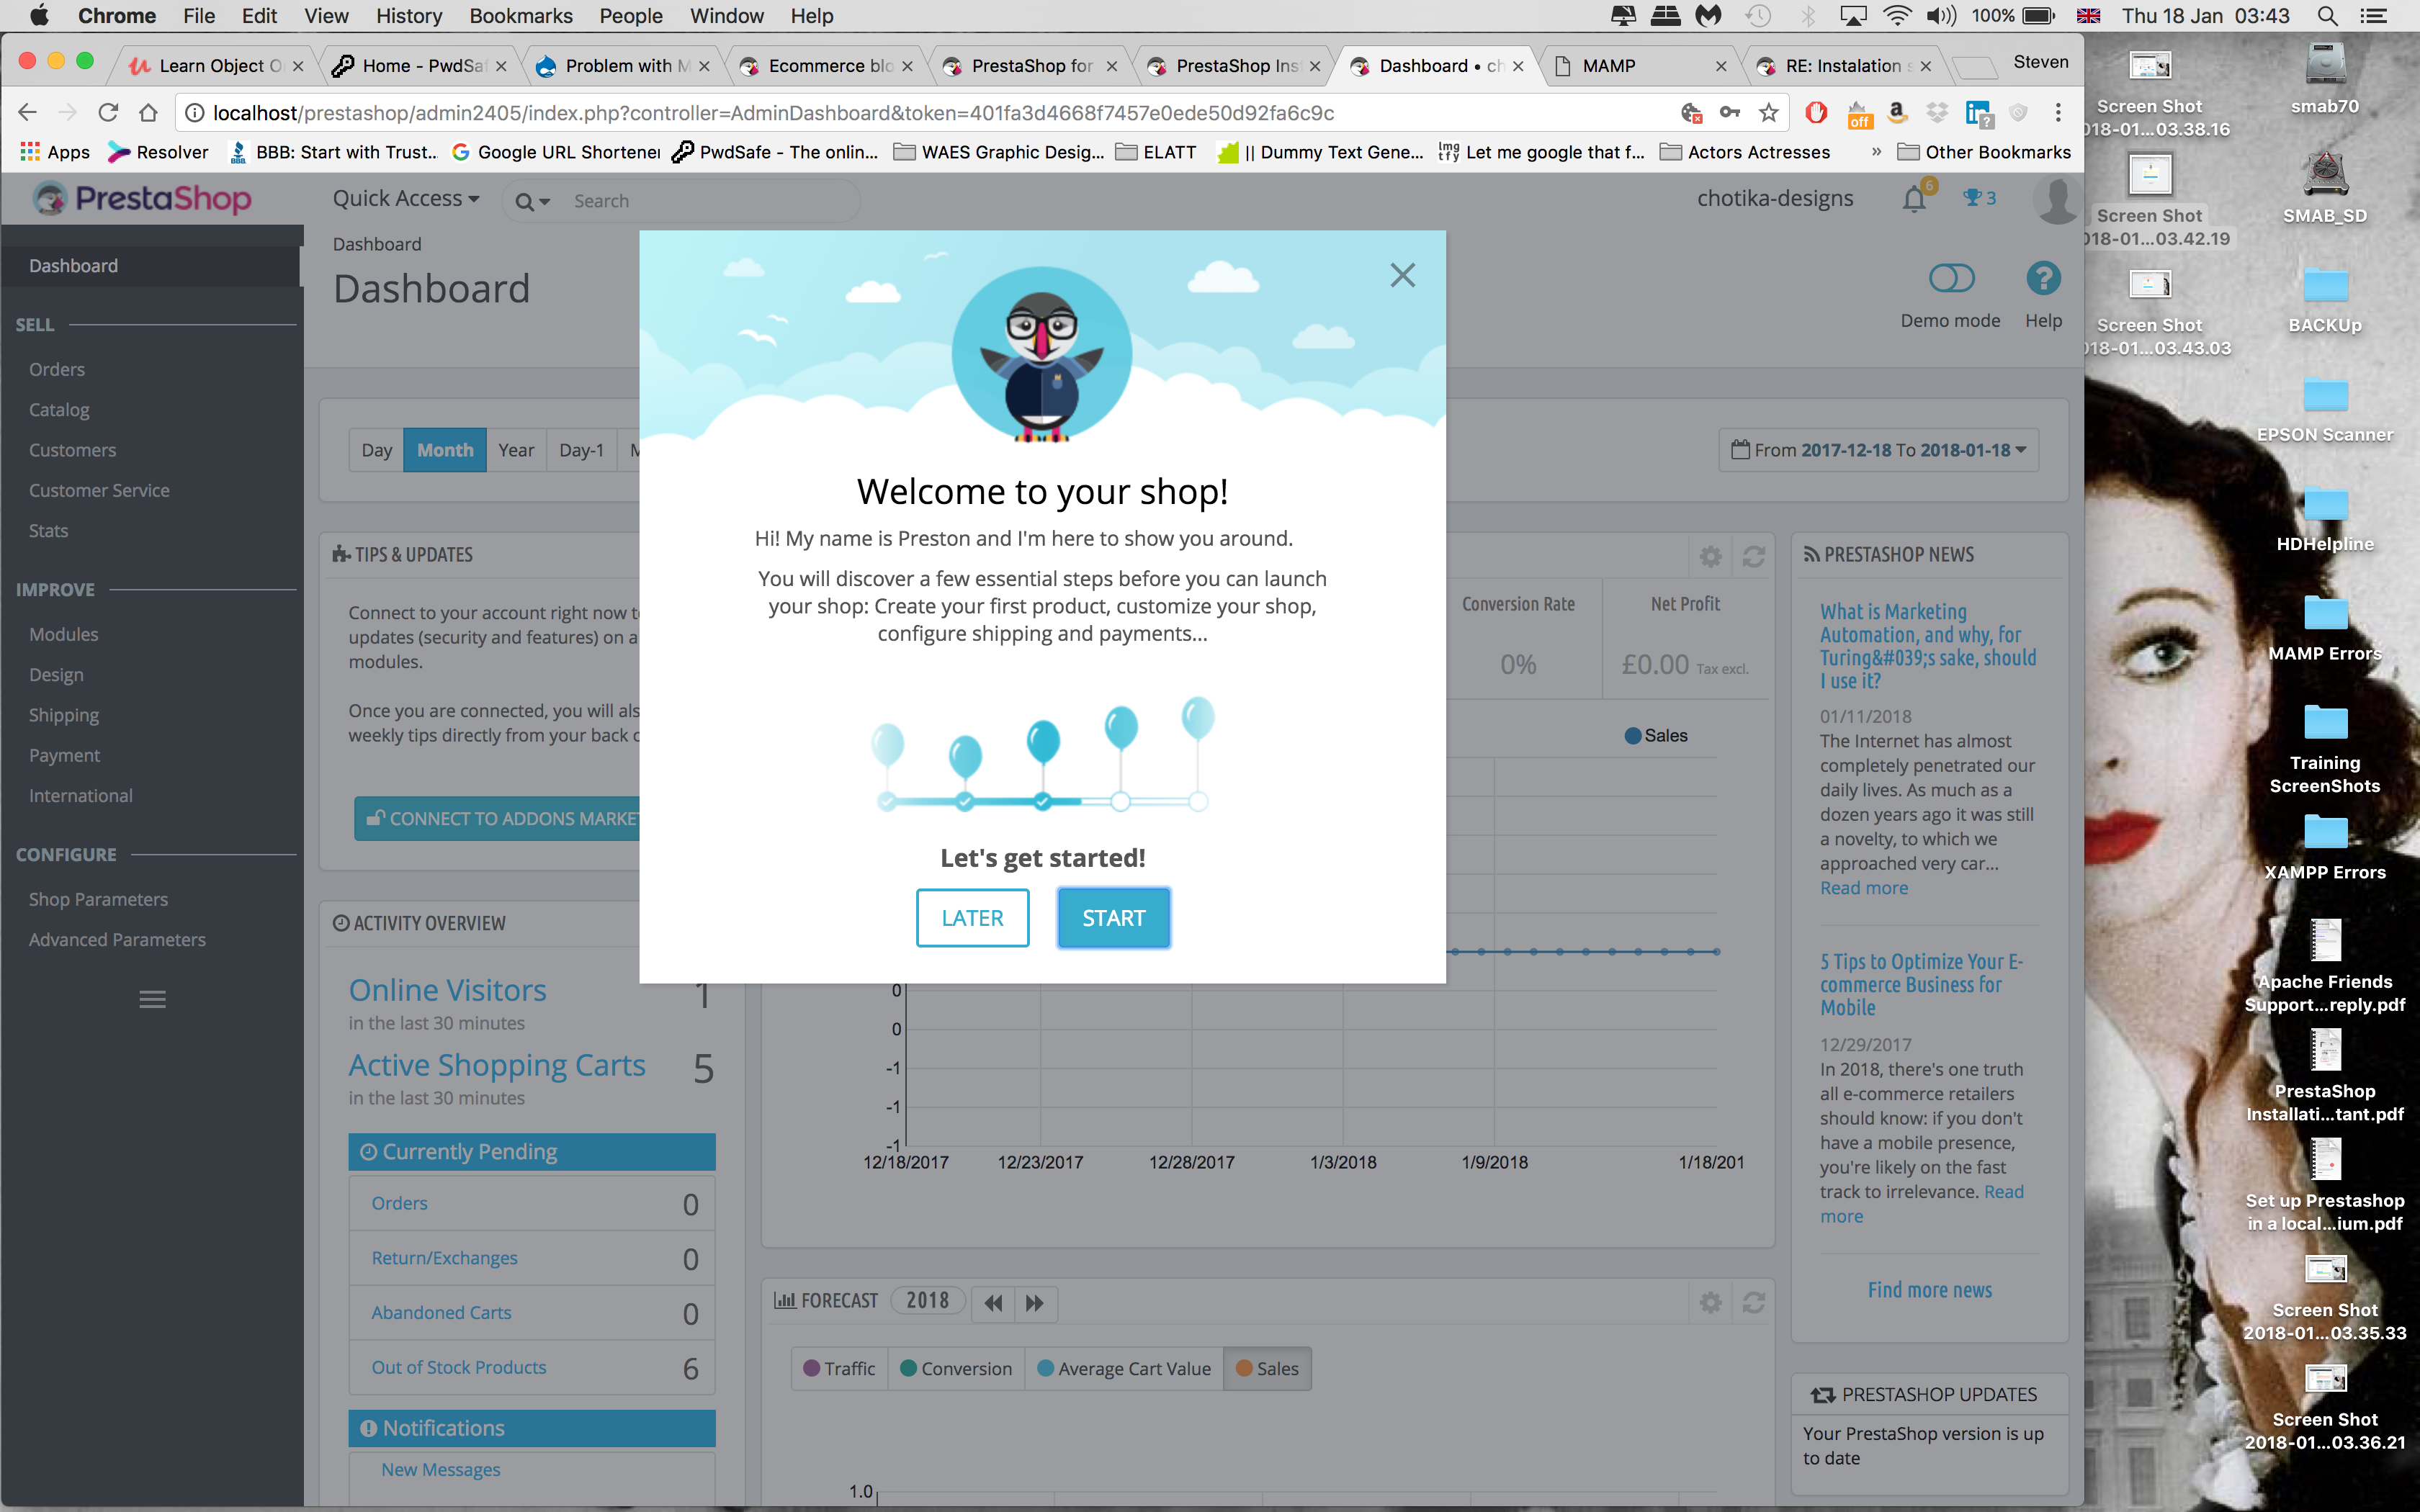
Task: Click the sales widget refresh icon
Action: pos(1753,556)
